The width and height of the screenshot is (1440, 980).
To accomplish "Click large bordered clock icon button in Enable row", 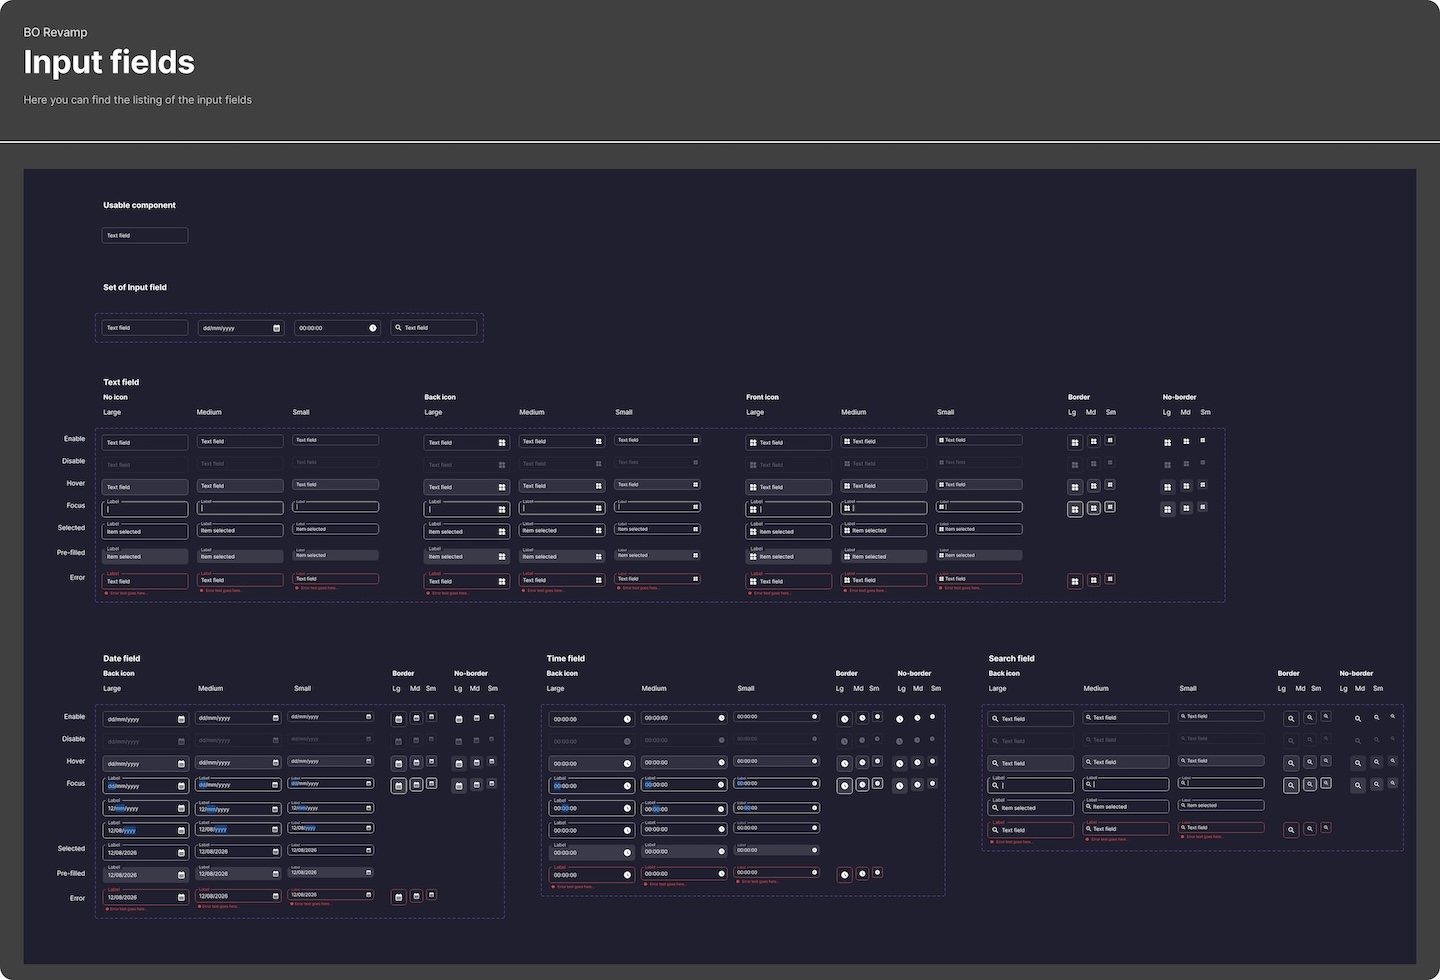I will 844,719.
